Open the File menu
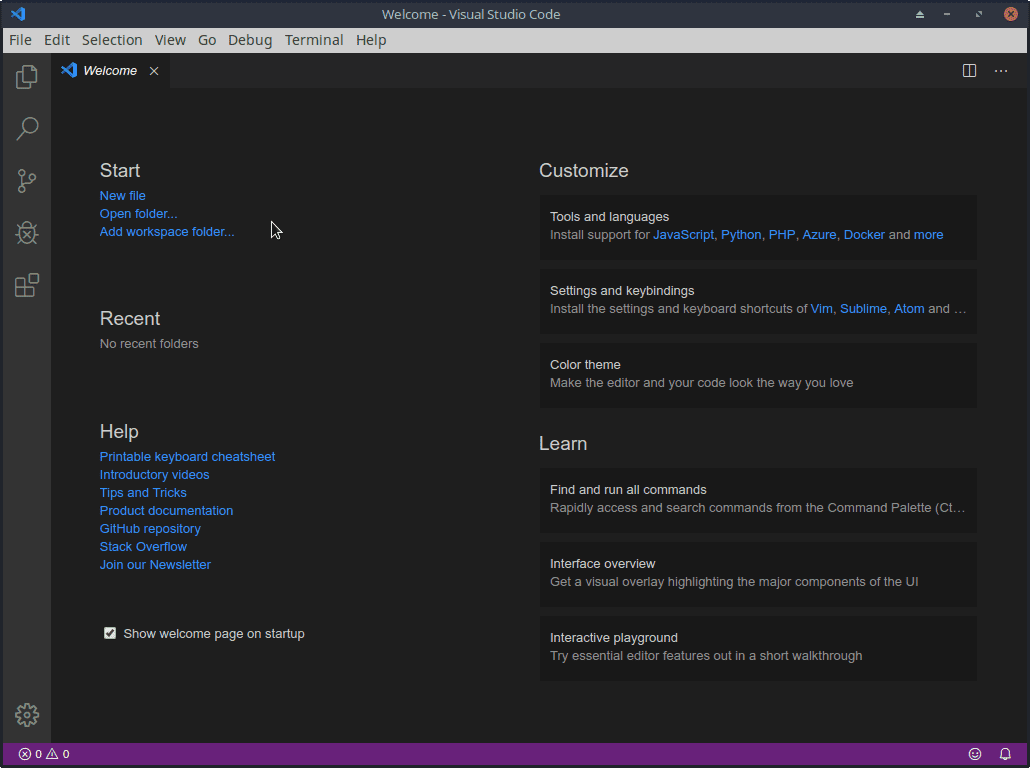Viewport: 1030px width, 768px height. point(20,40)
